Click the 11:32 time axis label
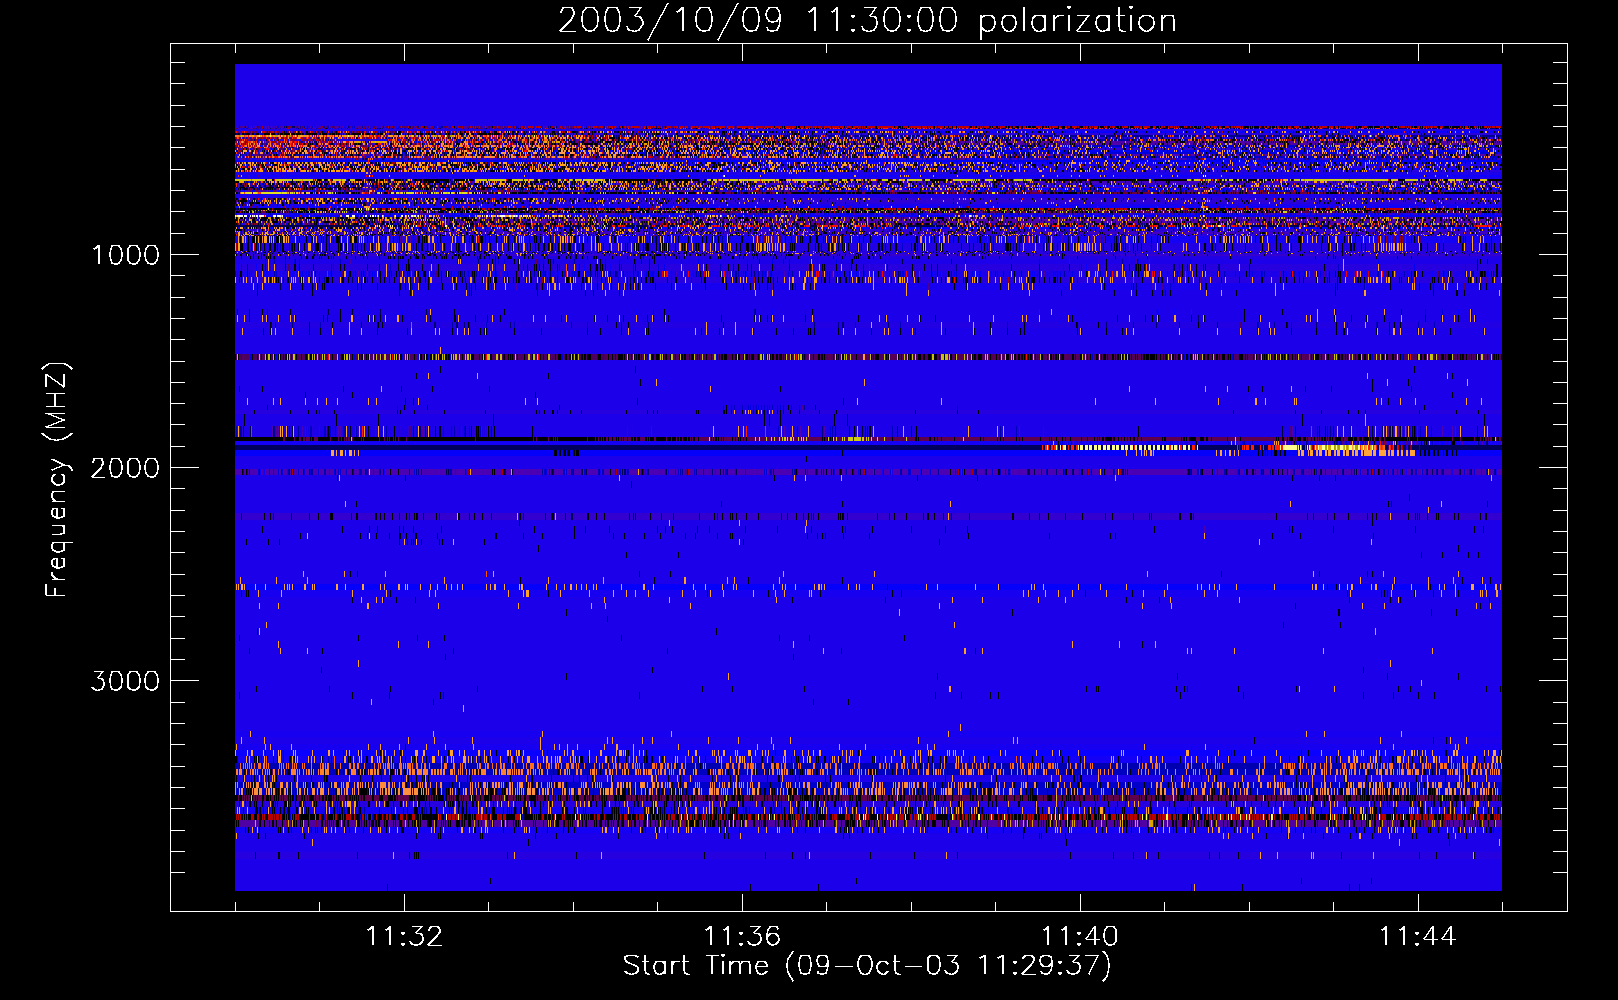The image size is (1618, 1000). coord(404,937)
